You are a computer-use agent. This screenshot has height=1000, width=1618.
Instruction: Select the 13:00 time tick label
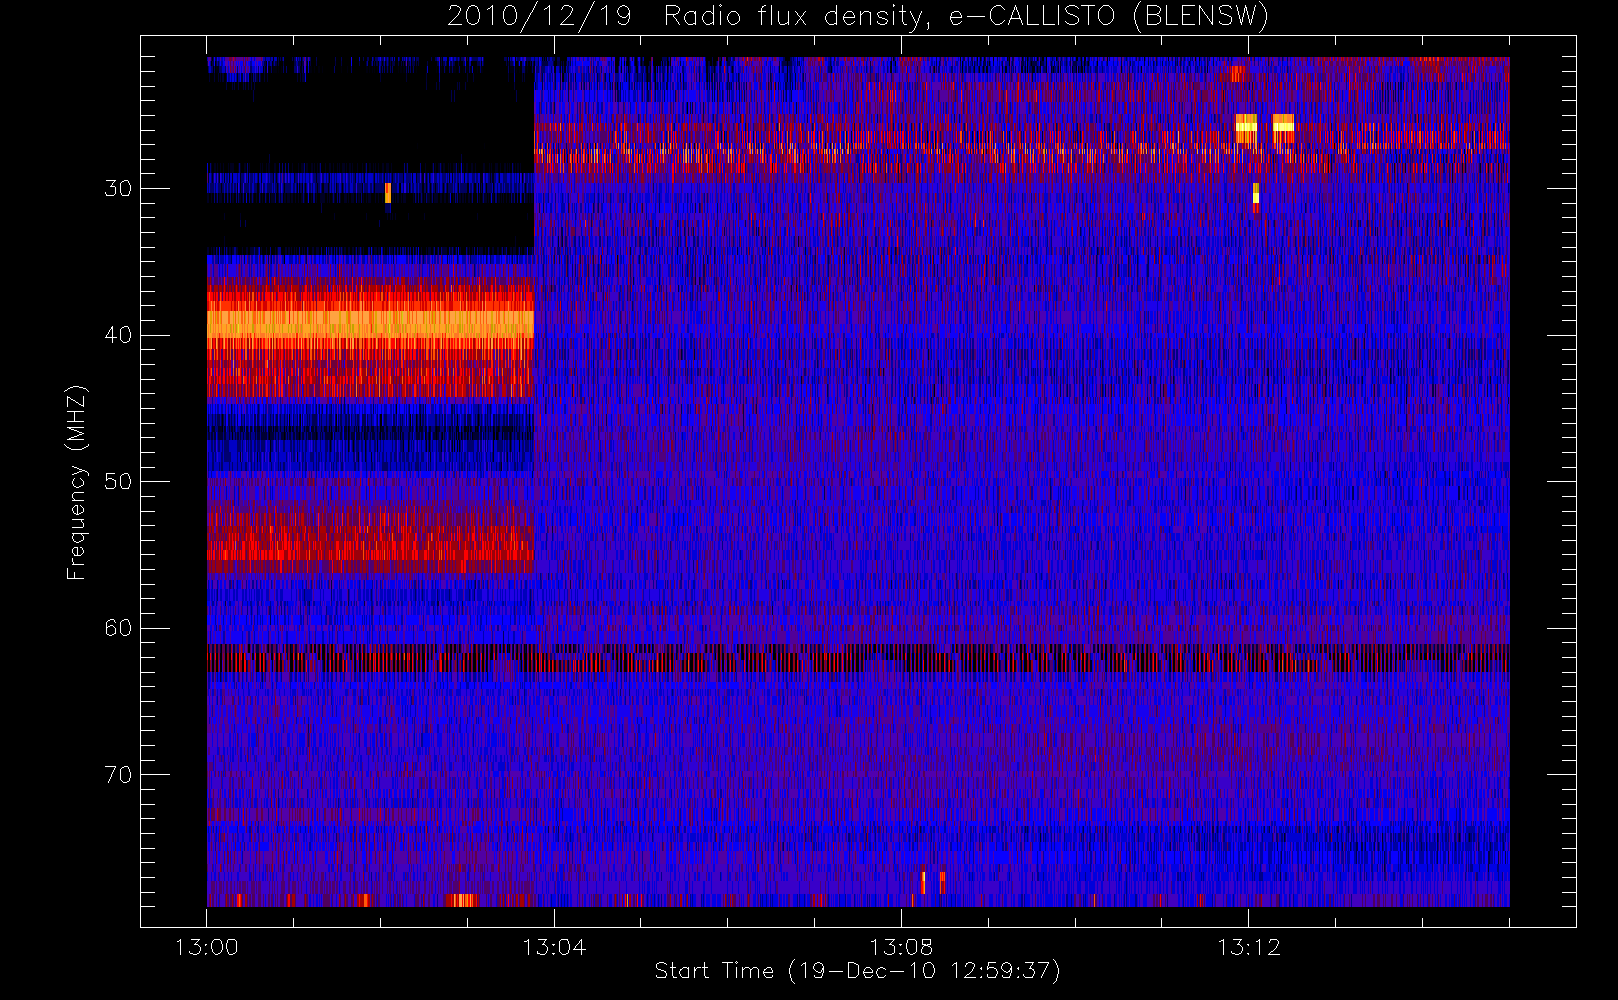tap(207, 947)
